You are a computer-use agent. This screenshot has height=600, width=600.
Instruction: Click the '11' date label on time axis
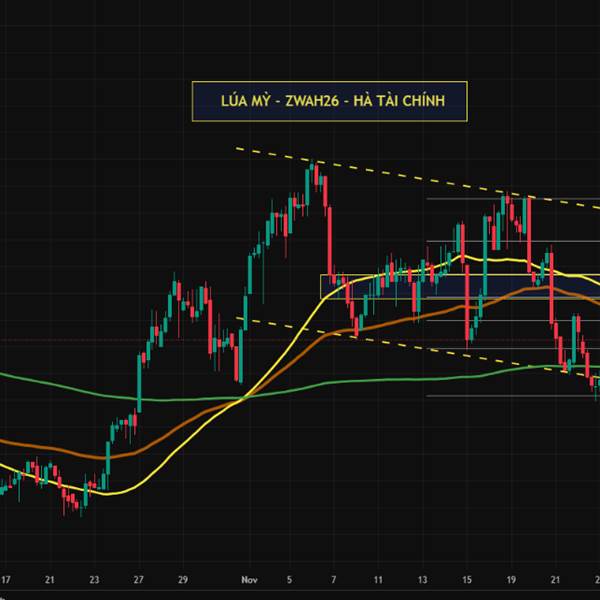click(378, 580)
